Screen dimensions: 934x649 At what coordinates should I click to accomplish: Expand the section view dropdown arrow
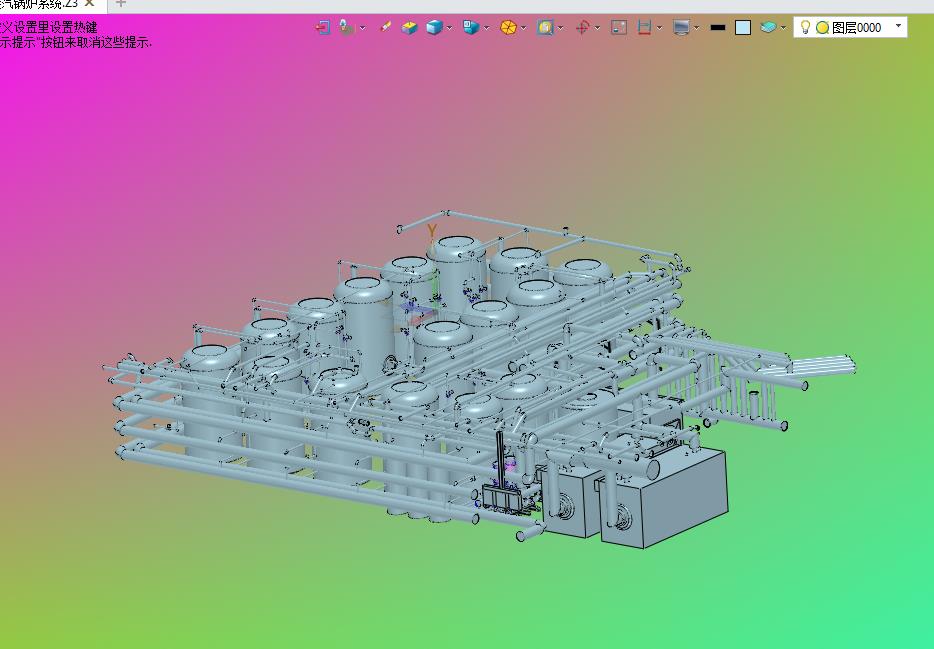tap(561, 27)
